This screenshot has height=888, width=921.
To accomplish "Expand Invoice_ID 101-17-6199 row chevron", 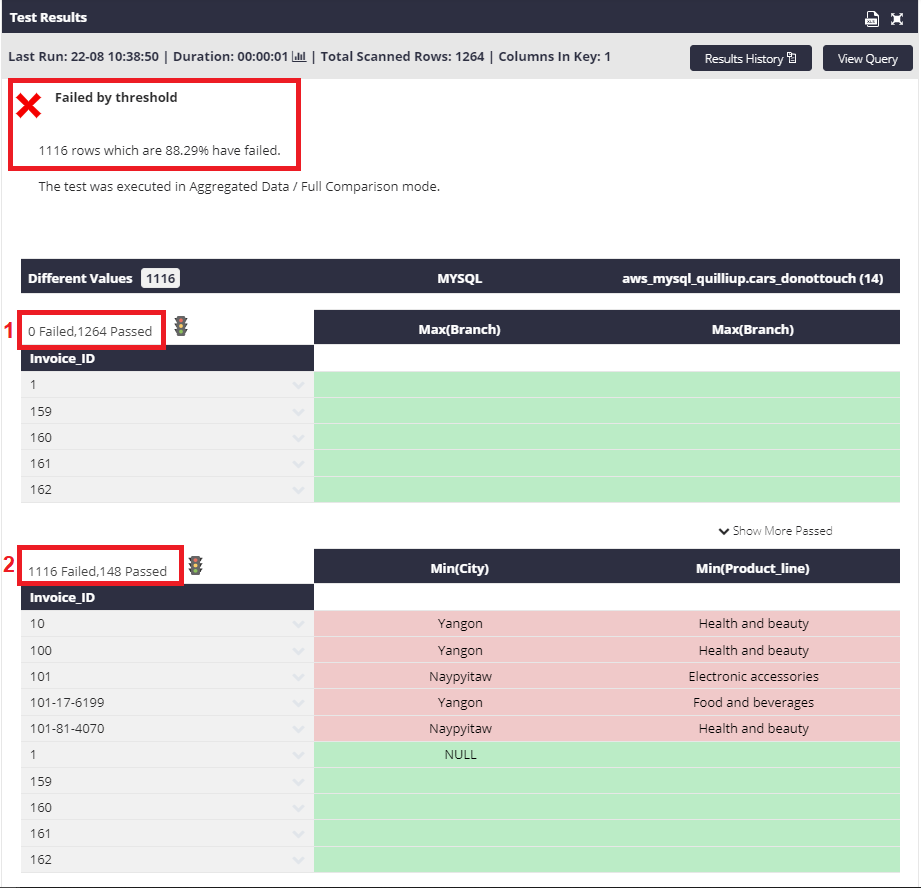I will (298, 703).
